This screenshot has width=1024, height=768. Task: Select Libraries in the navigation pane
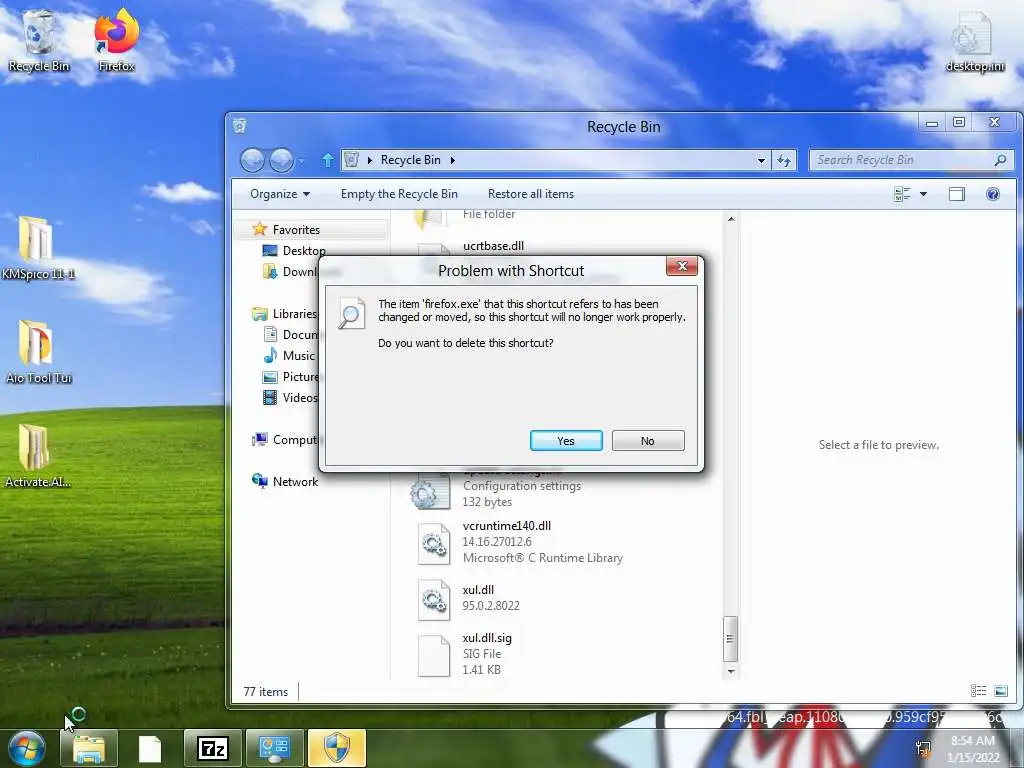pyautogui.click(x=284, y=314)
